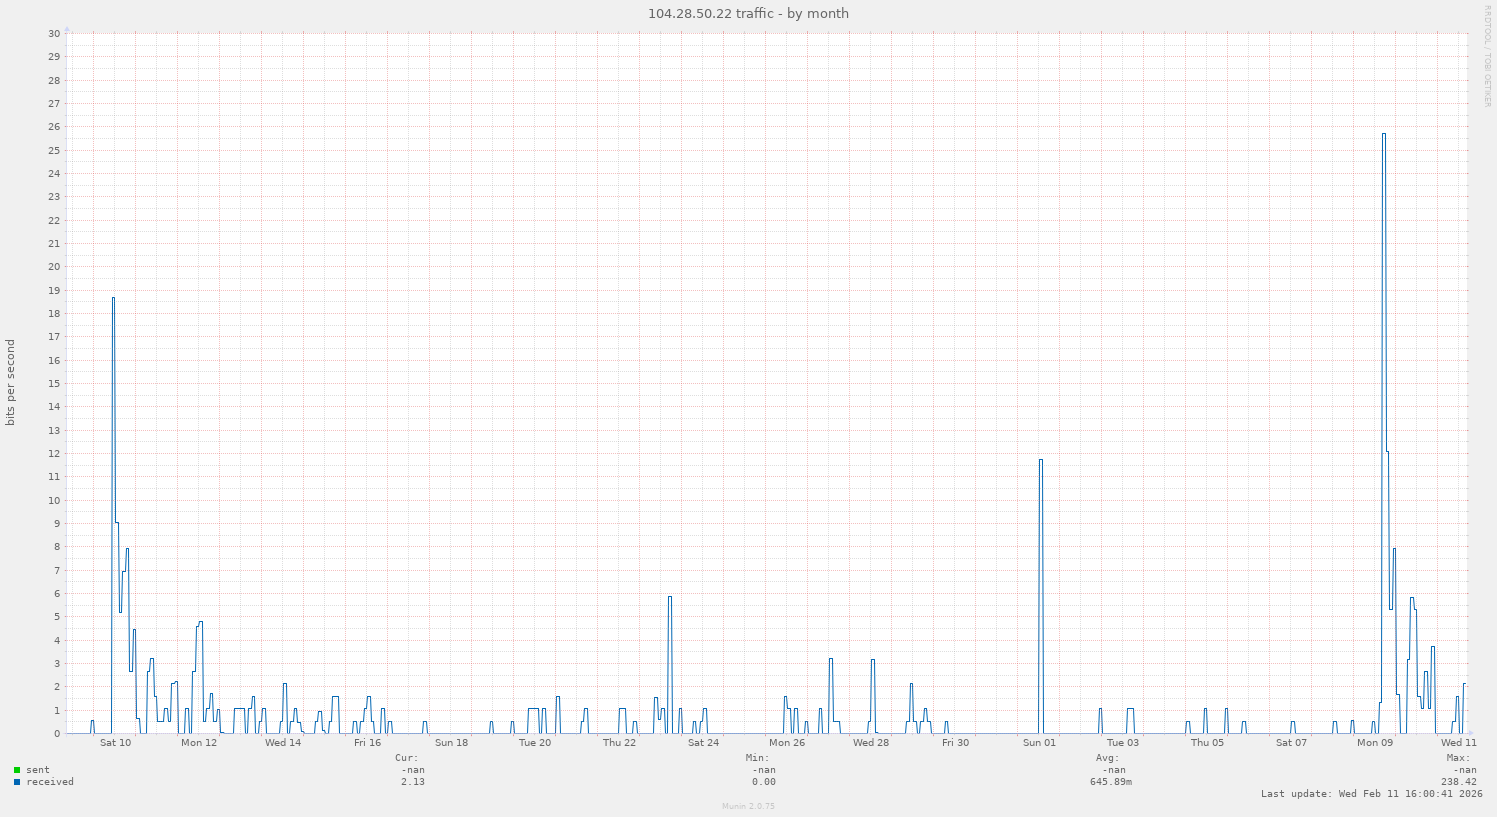This screenshot has width=1497, height=817.
Task: Click the 'Sat 10' date label
Action: (x=114, y=743)
